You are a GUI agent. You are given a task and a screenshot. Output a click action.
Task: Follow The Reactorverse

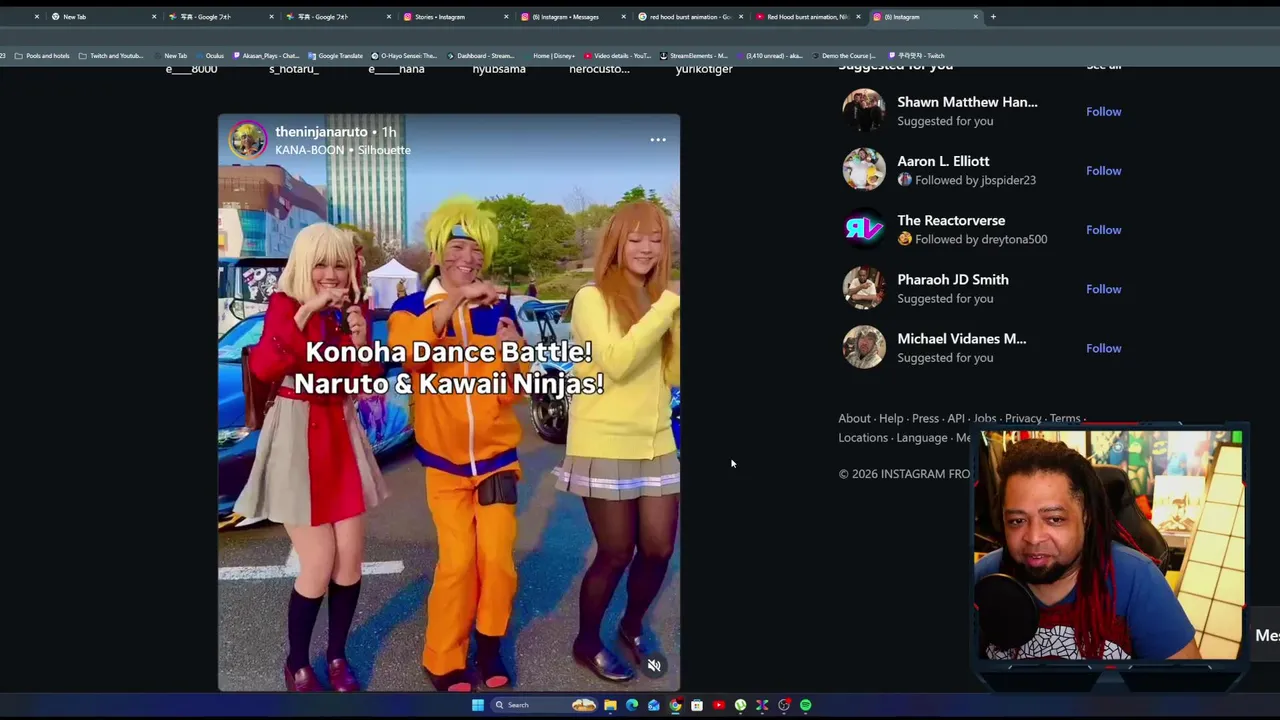pos(1104,229)
